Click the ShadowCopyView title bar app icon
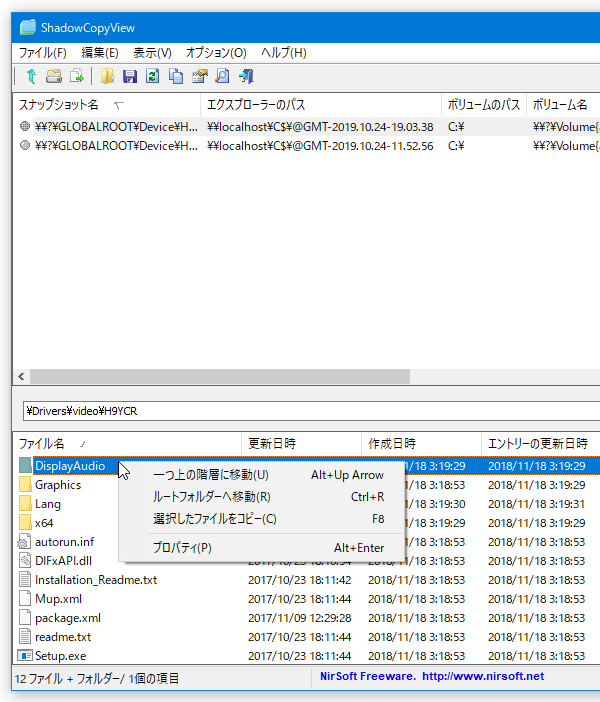This screenshot has height=702, width=600. point(27,27)
